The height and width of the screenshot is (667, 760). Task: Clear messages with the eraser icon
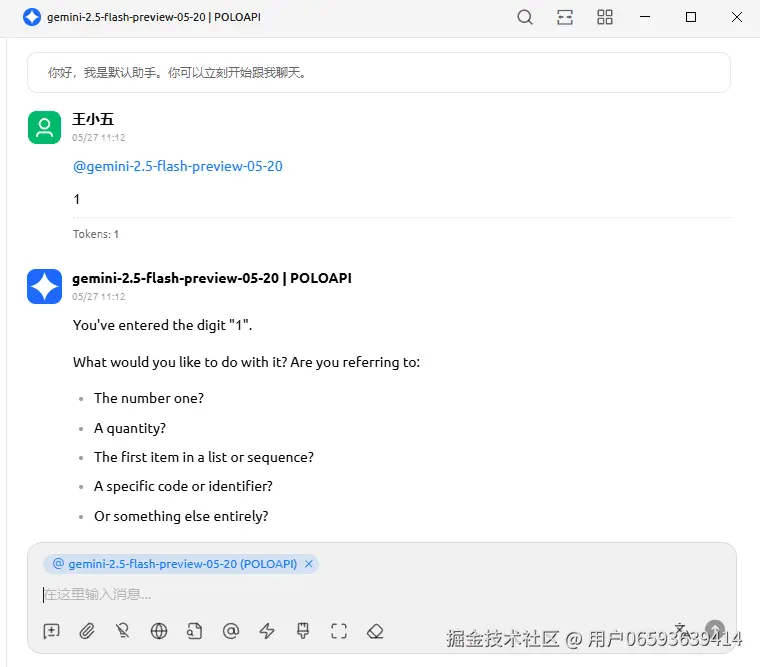tap(375, 631)
